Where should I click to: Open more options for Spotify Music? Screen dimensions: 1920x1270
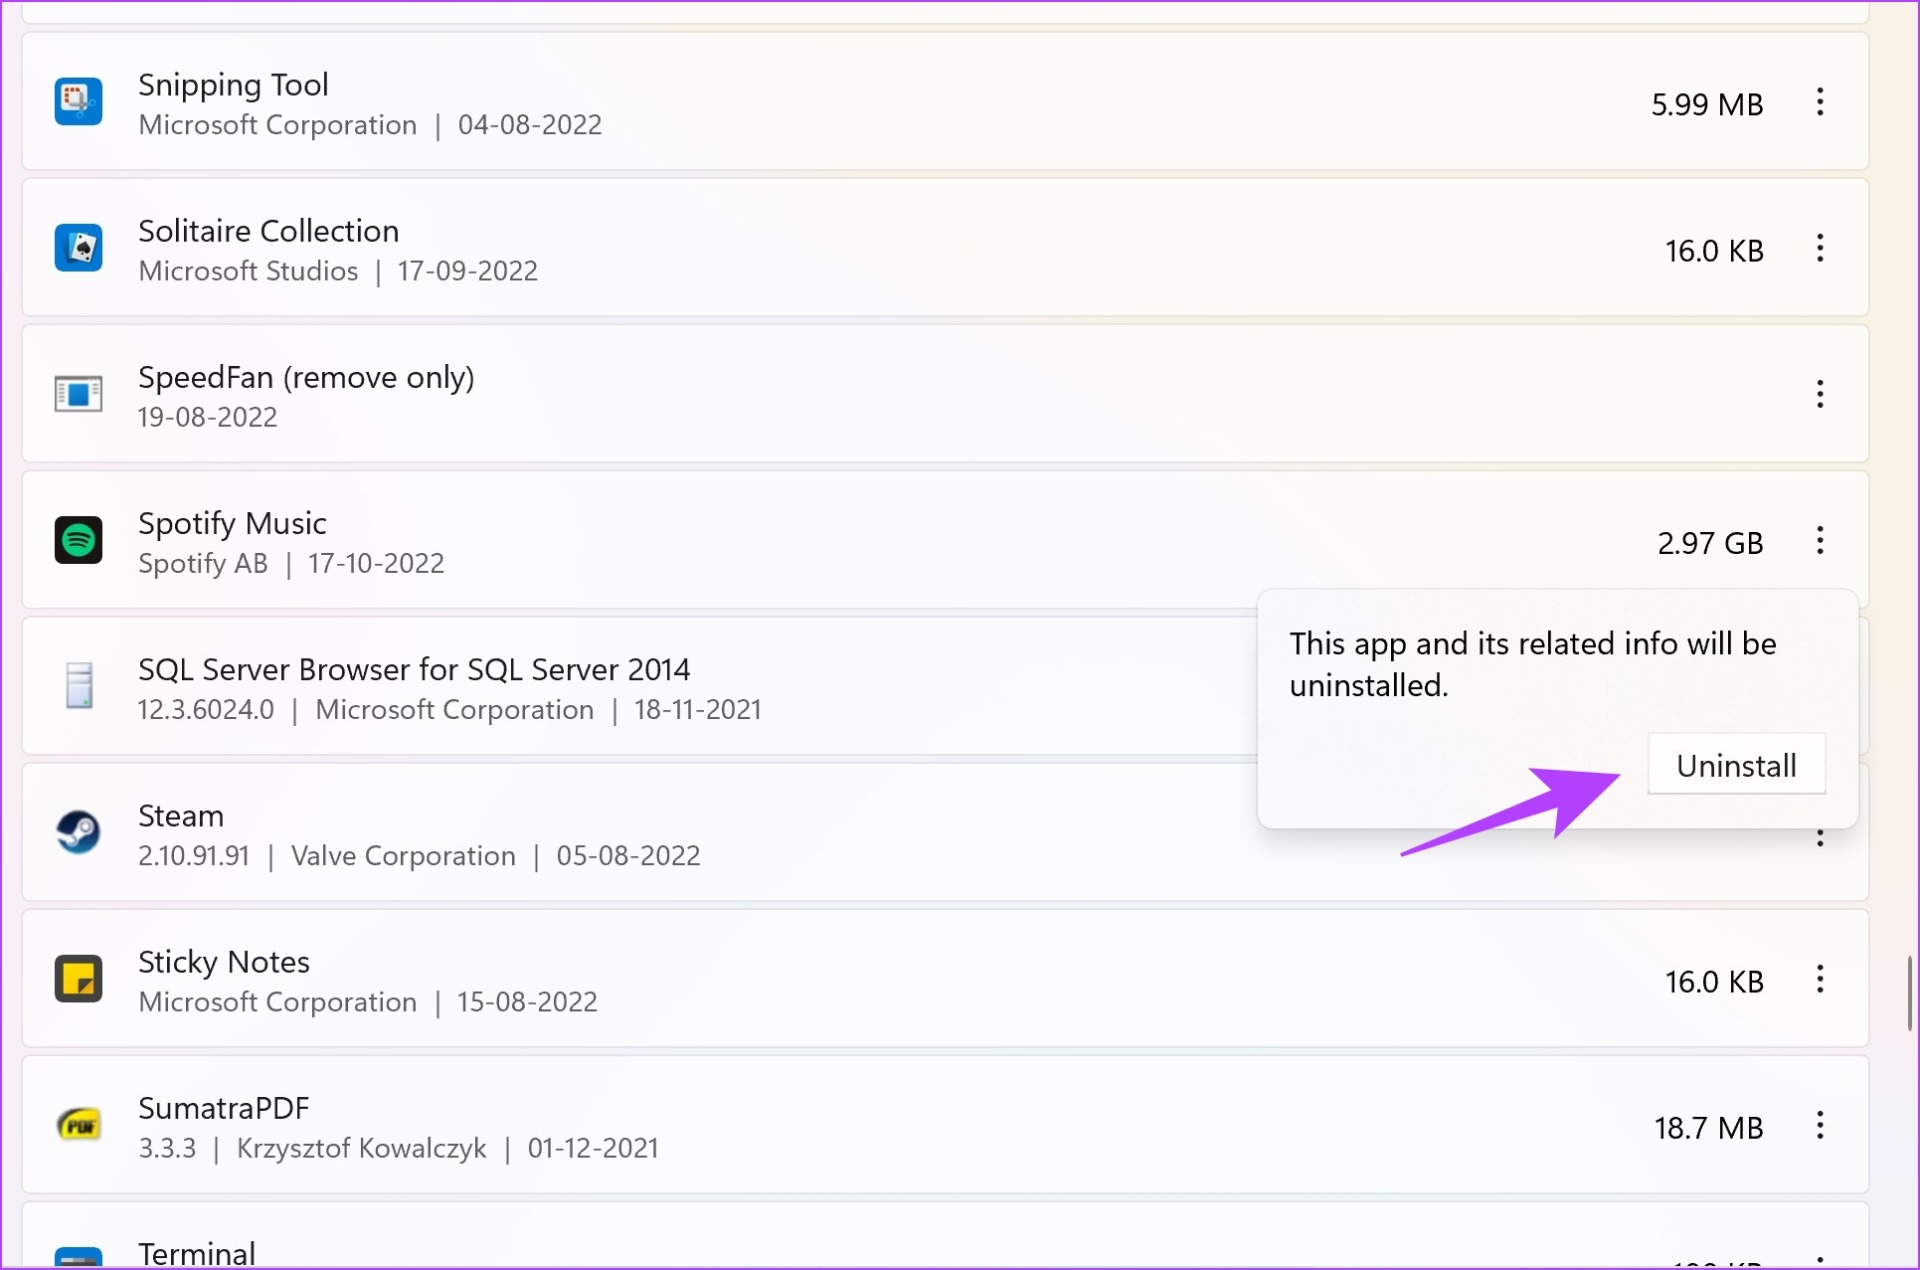coord(1820,540)
